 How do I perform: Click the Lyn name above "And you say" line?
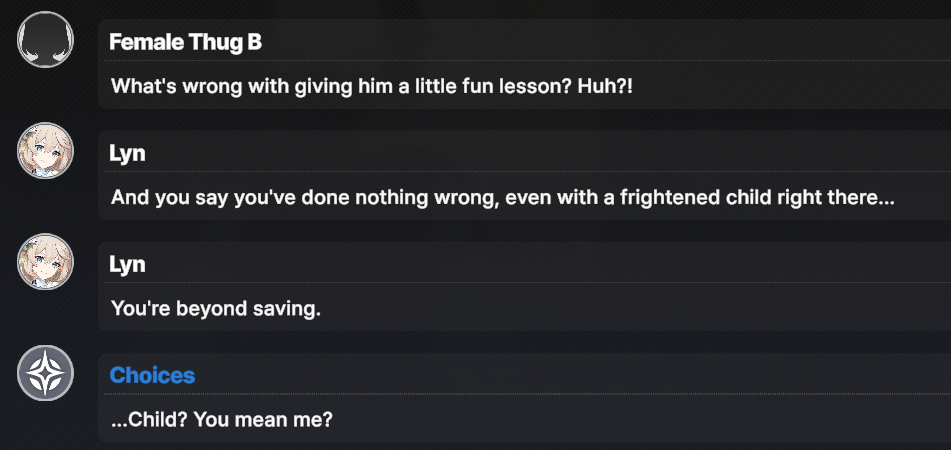[x=127, y=153]
